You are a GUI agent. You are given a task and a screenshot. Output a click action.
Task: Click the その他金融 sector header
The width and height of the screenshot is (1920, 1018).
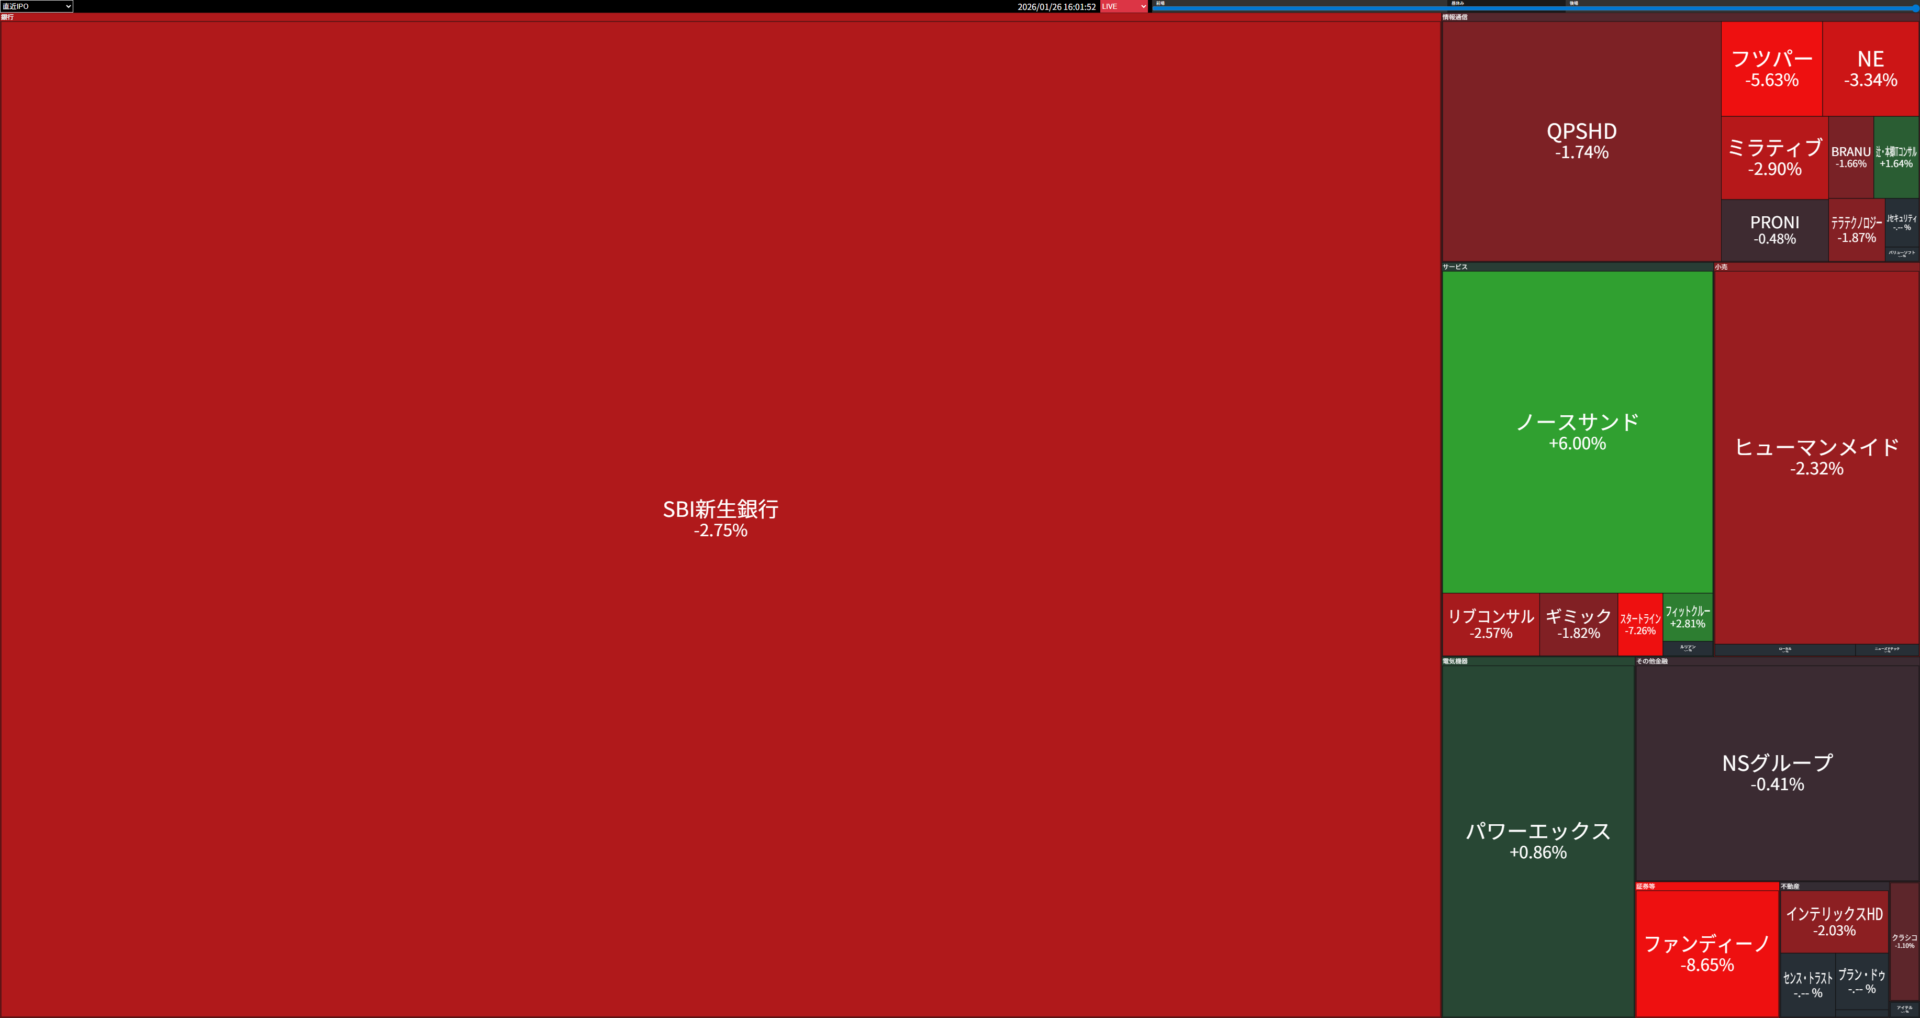click(1652, 661)
